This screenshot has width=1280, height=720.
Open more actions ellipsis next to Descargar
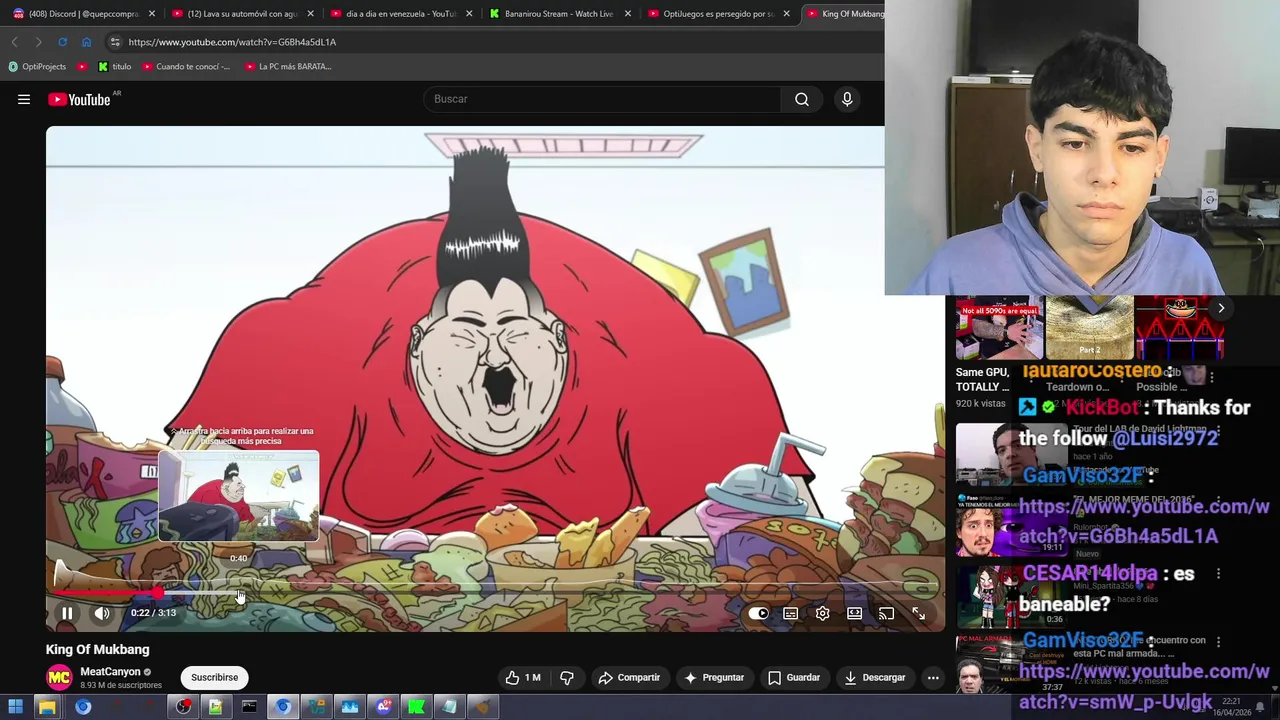click(x=933, y=677)
